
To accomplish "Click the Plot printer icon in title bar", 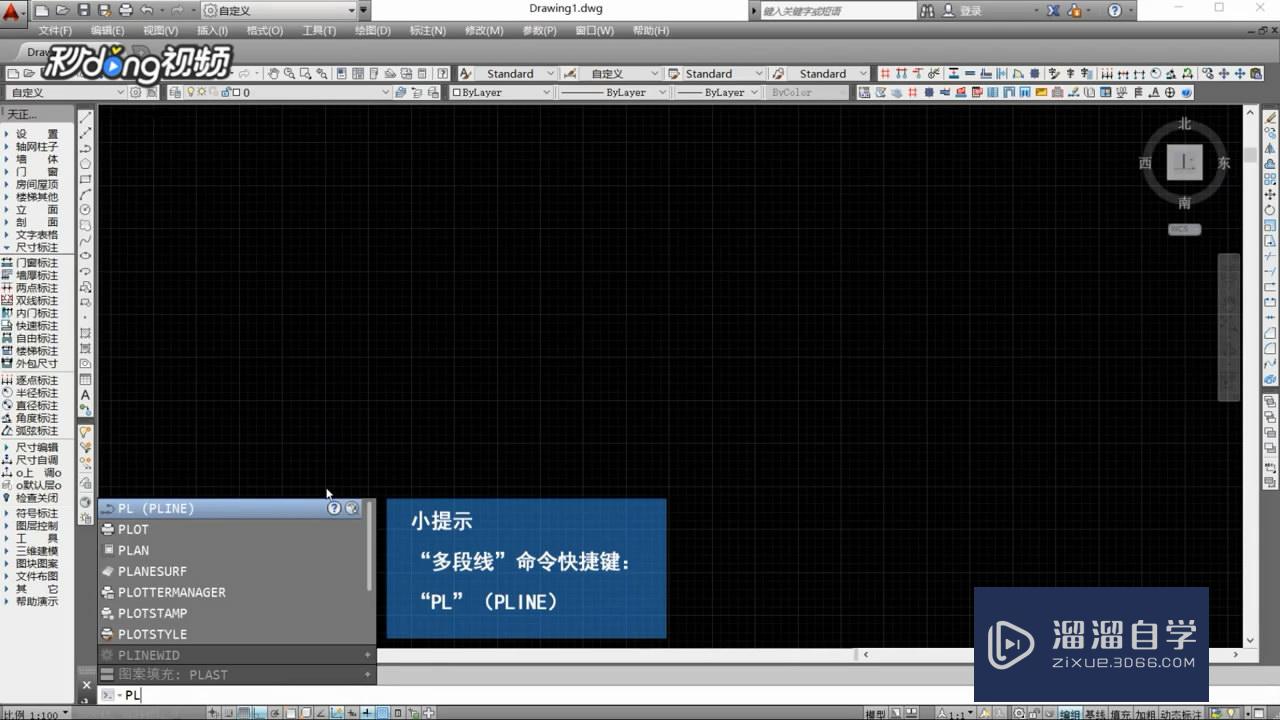I will coord(125,10).
